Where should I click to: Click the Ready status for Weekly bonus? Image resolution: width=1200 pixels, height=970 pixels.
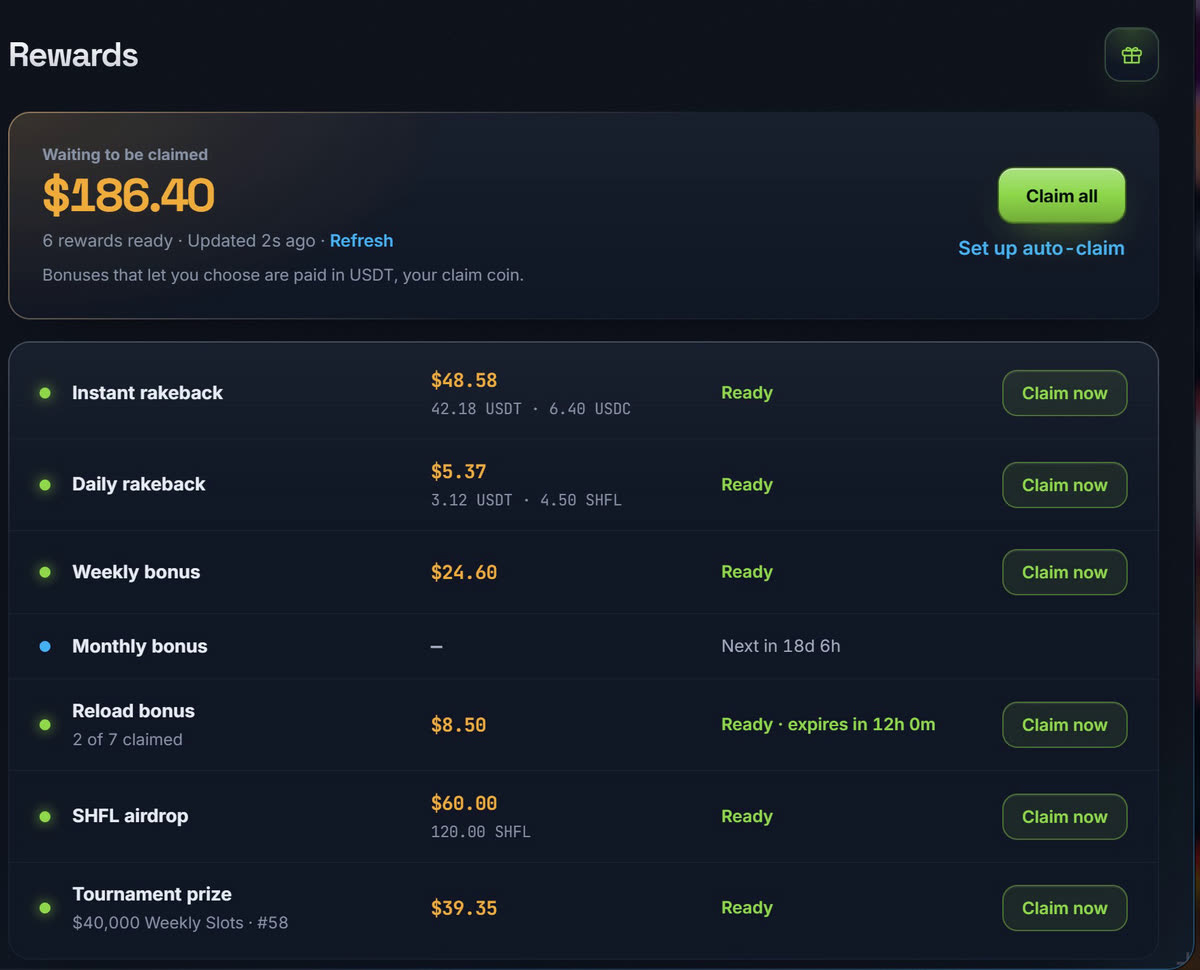coord(747,572)
